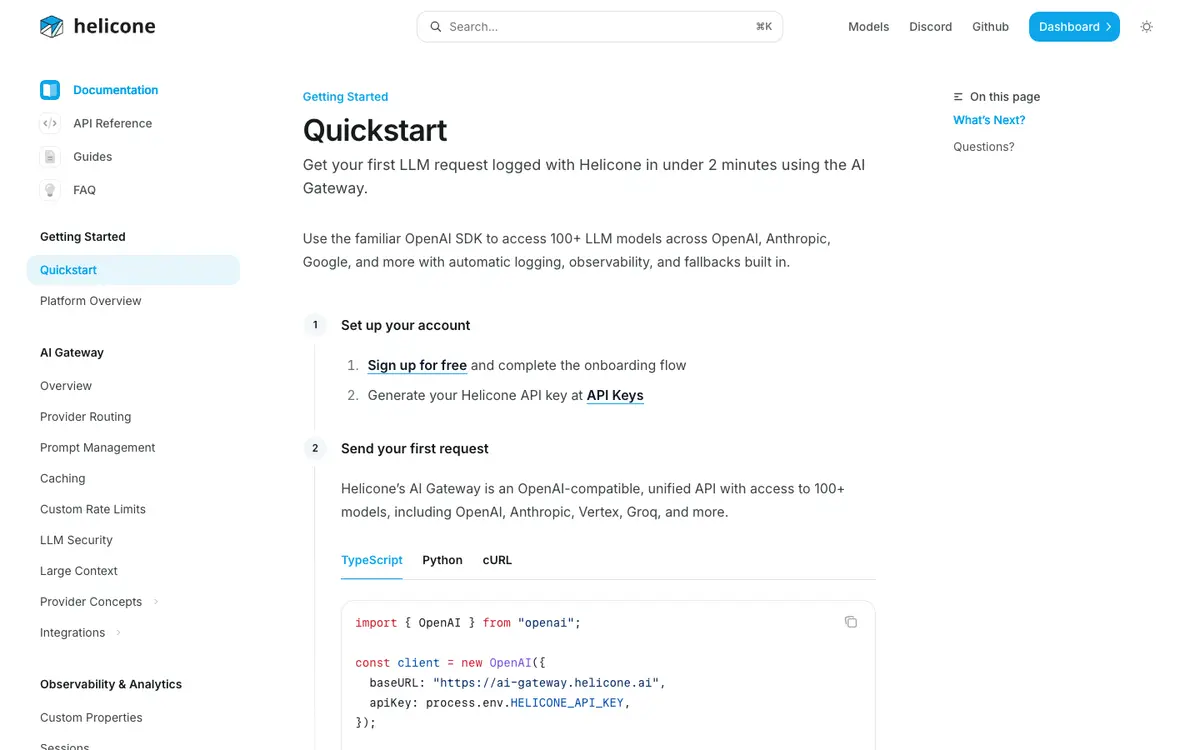
Task: Click the helicone wordmark text
Action: [115, 27]
